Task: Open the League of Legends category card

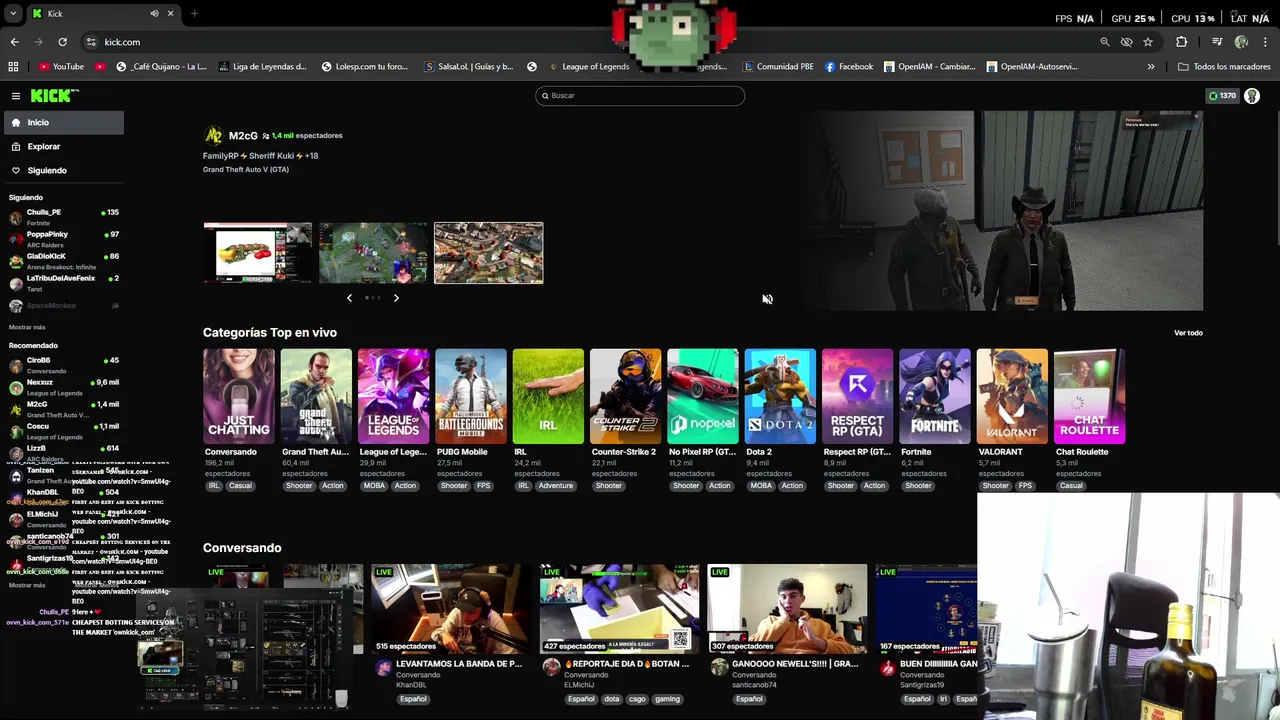Action: (x=393, y=396)
